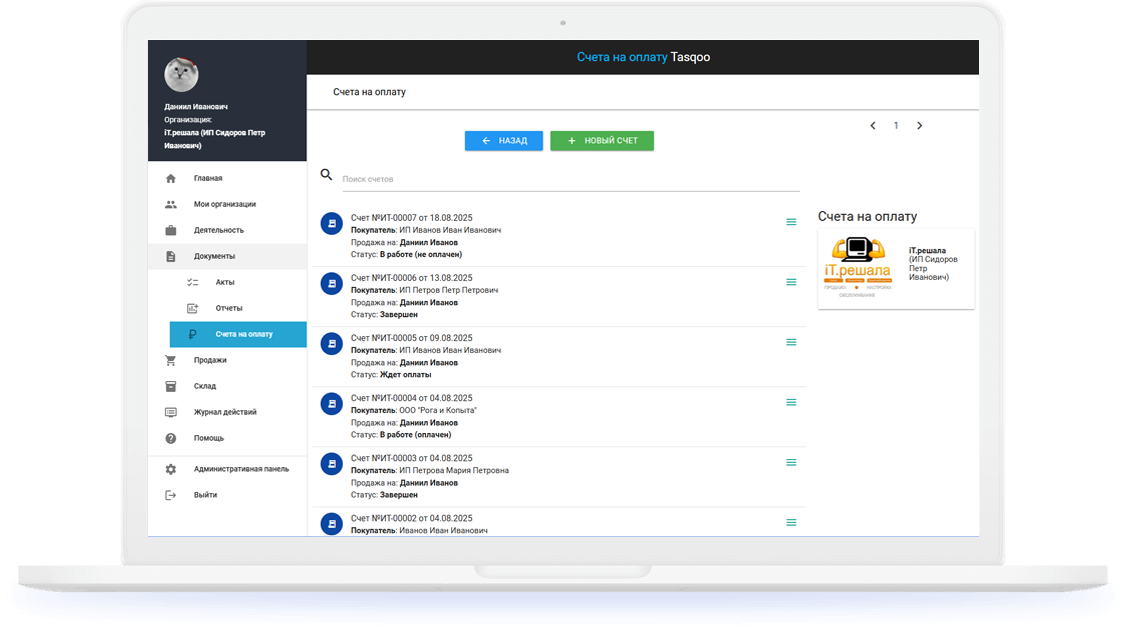This screenshot has height=630, width=1126.
Task: Open Мои организации menu item
Action: [x=227, y=205]
